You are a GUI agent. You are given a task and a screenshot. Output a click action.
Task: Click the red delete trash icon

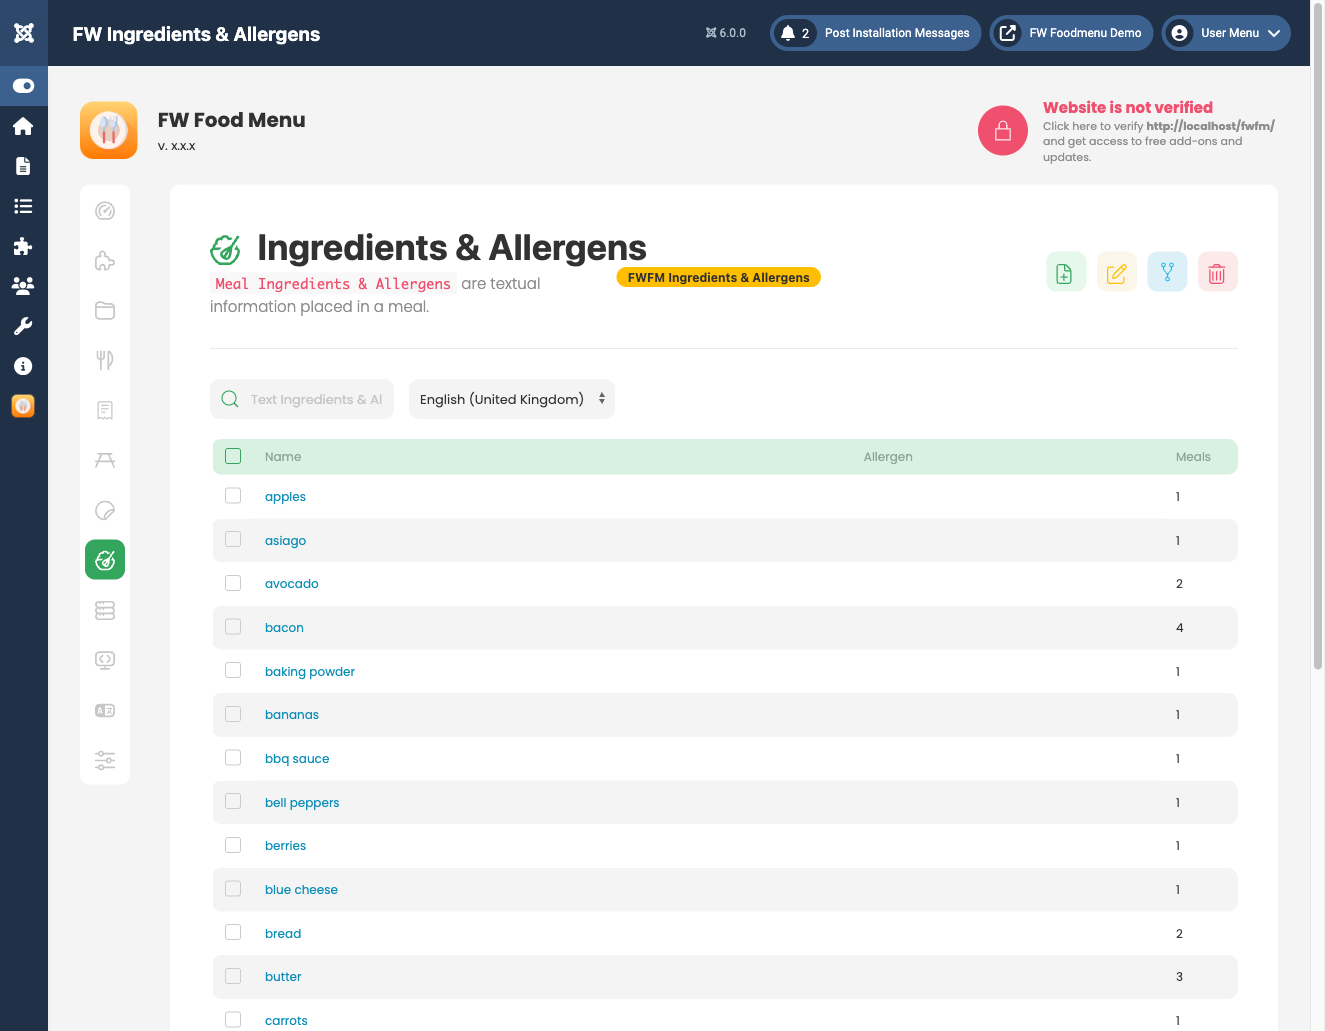[x=1217, y=271]
